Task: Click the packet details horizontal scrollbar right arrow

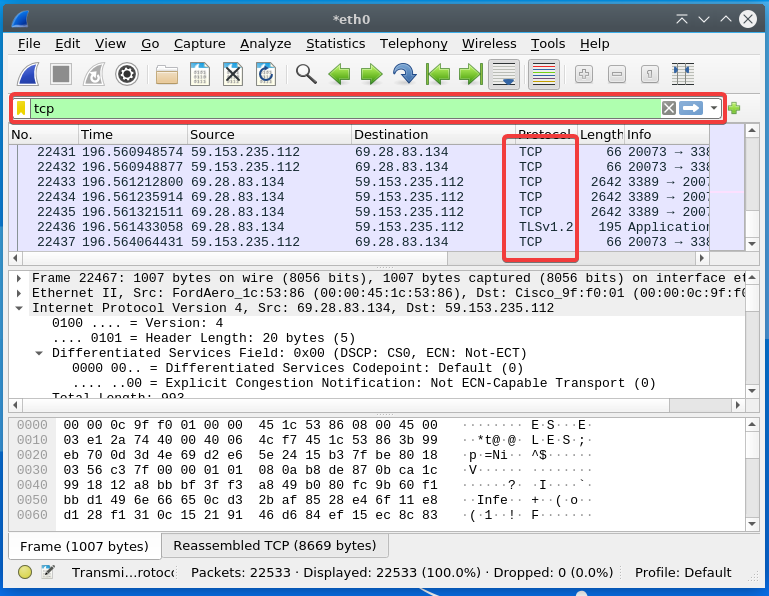Action: click(738, 405)
